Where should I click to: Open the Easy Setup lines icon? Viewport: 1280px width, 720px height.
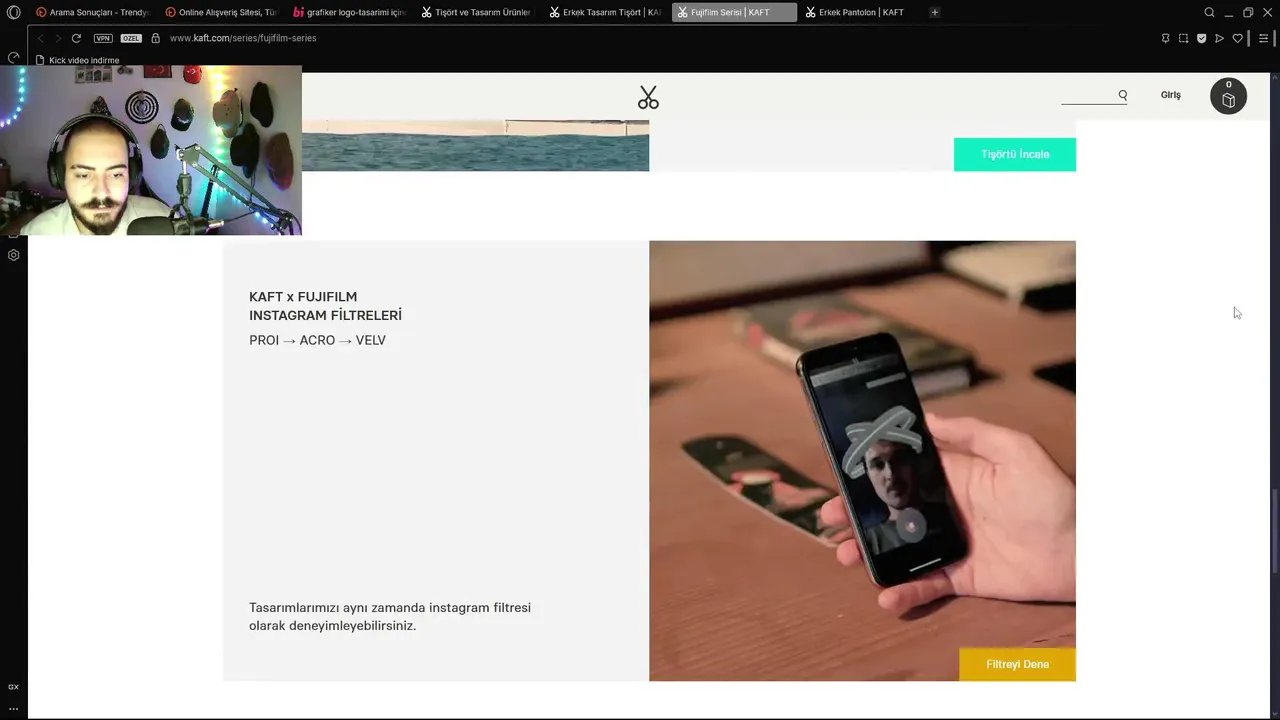tap(1263, 38)
